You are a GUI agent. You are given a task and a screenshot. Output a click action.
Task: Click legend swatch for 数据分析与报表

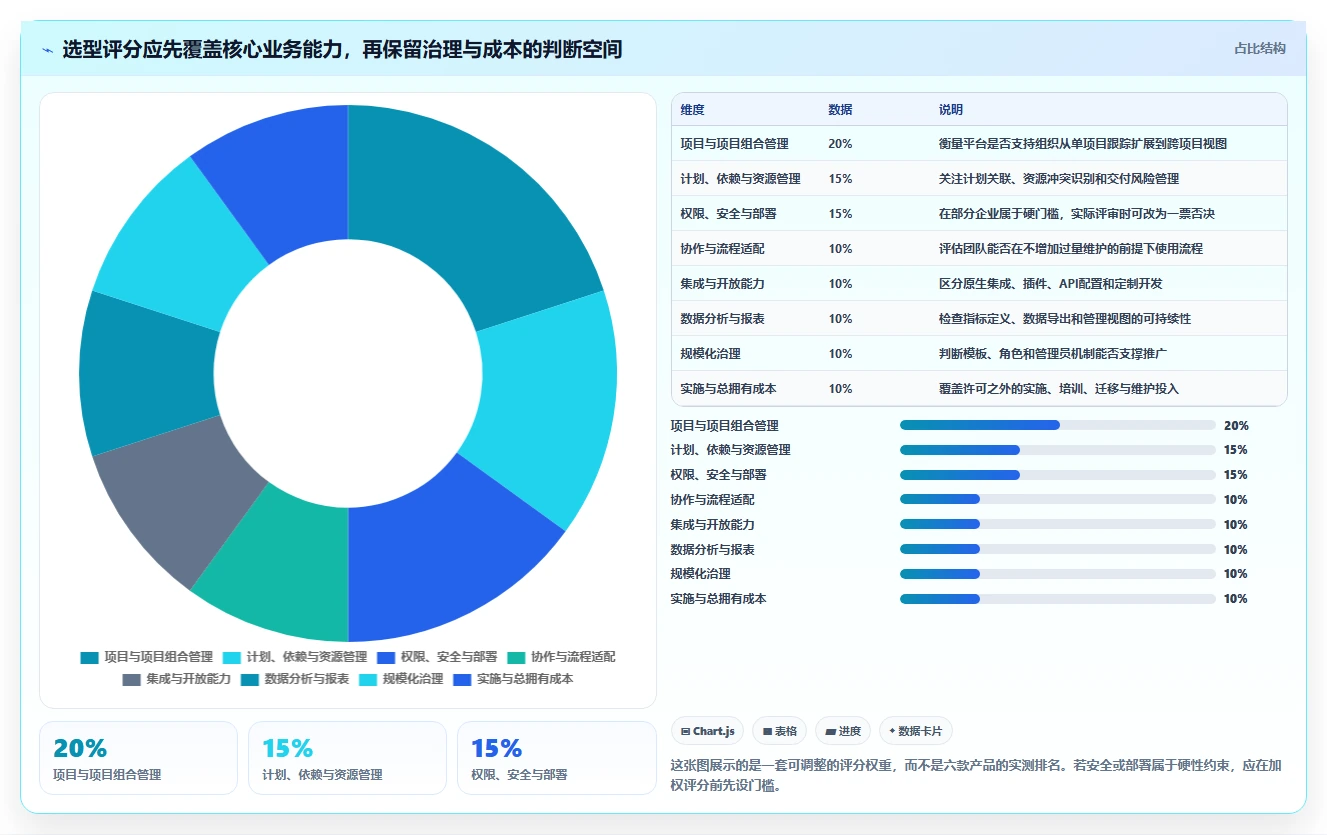coord(250,679)
